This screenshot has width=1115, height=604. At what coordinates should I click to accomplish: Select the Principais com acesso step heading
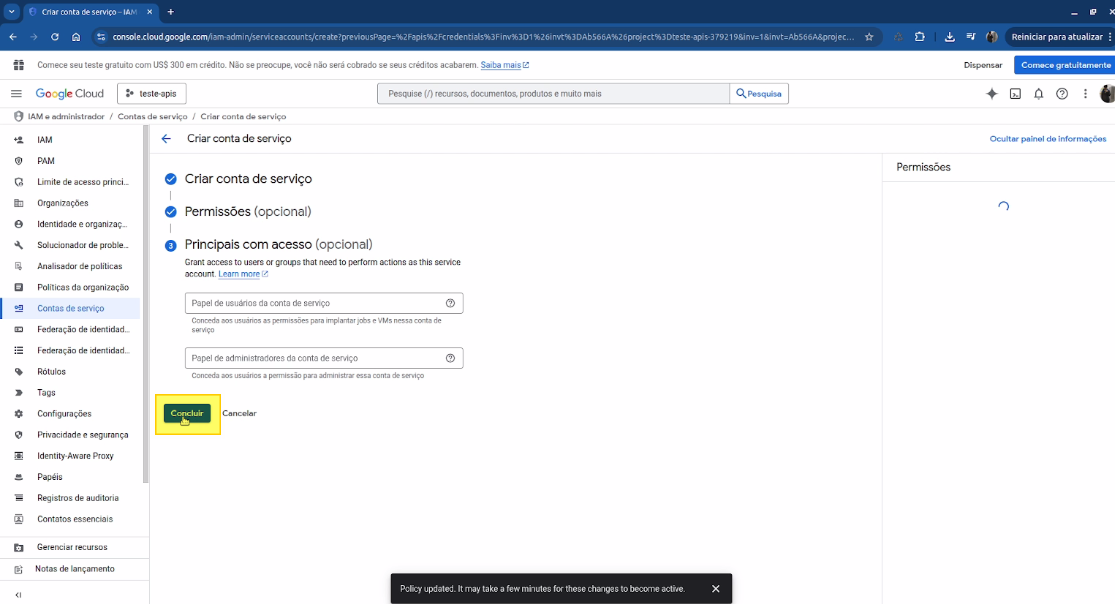(278, 244)
